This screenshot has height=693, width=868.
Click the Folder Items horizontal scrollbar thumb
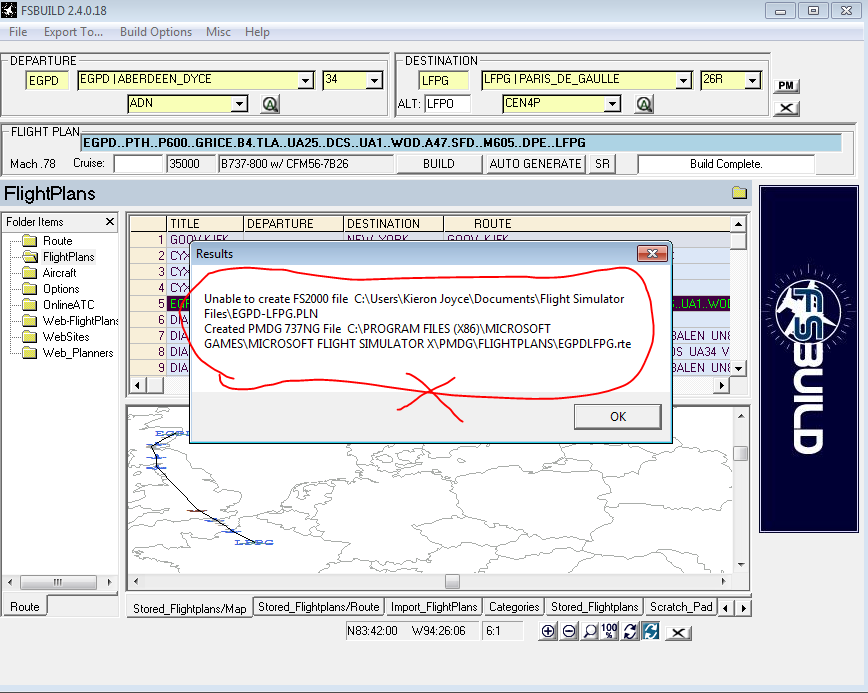(x=58, y=582)
